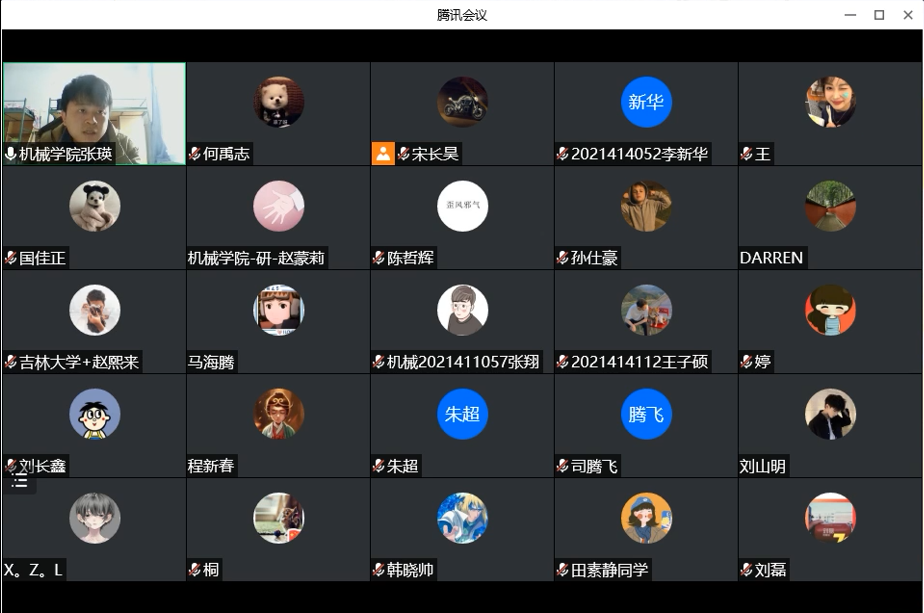The image size is (924, 613).
Task: Click the DARREN name label
Action: (771, 258)
